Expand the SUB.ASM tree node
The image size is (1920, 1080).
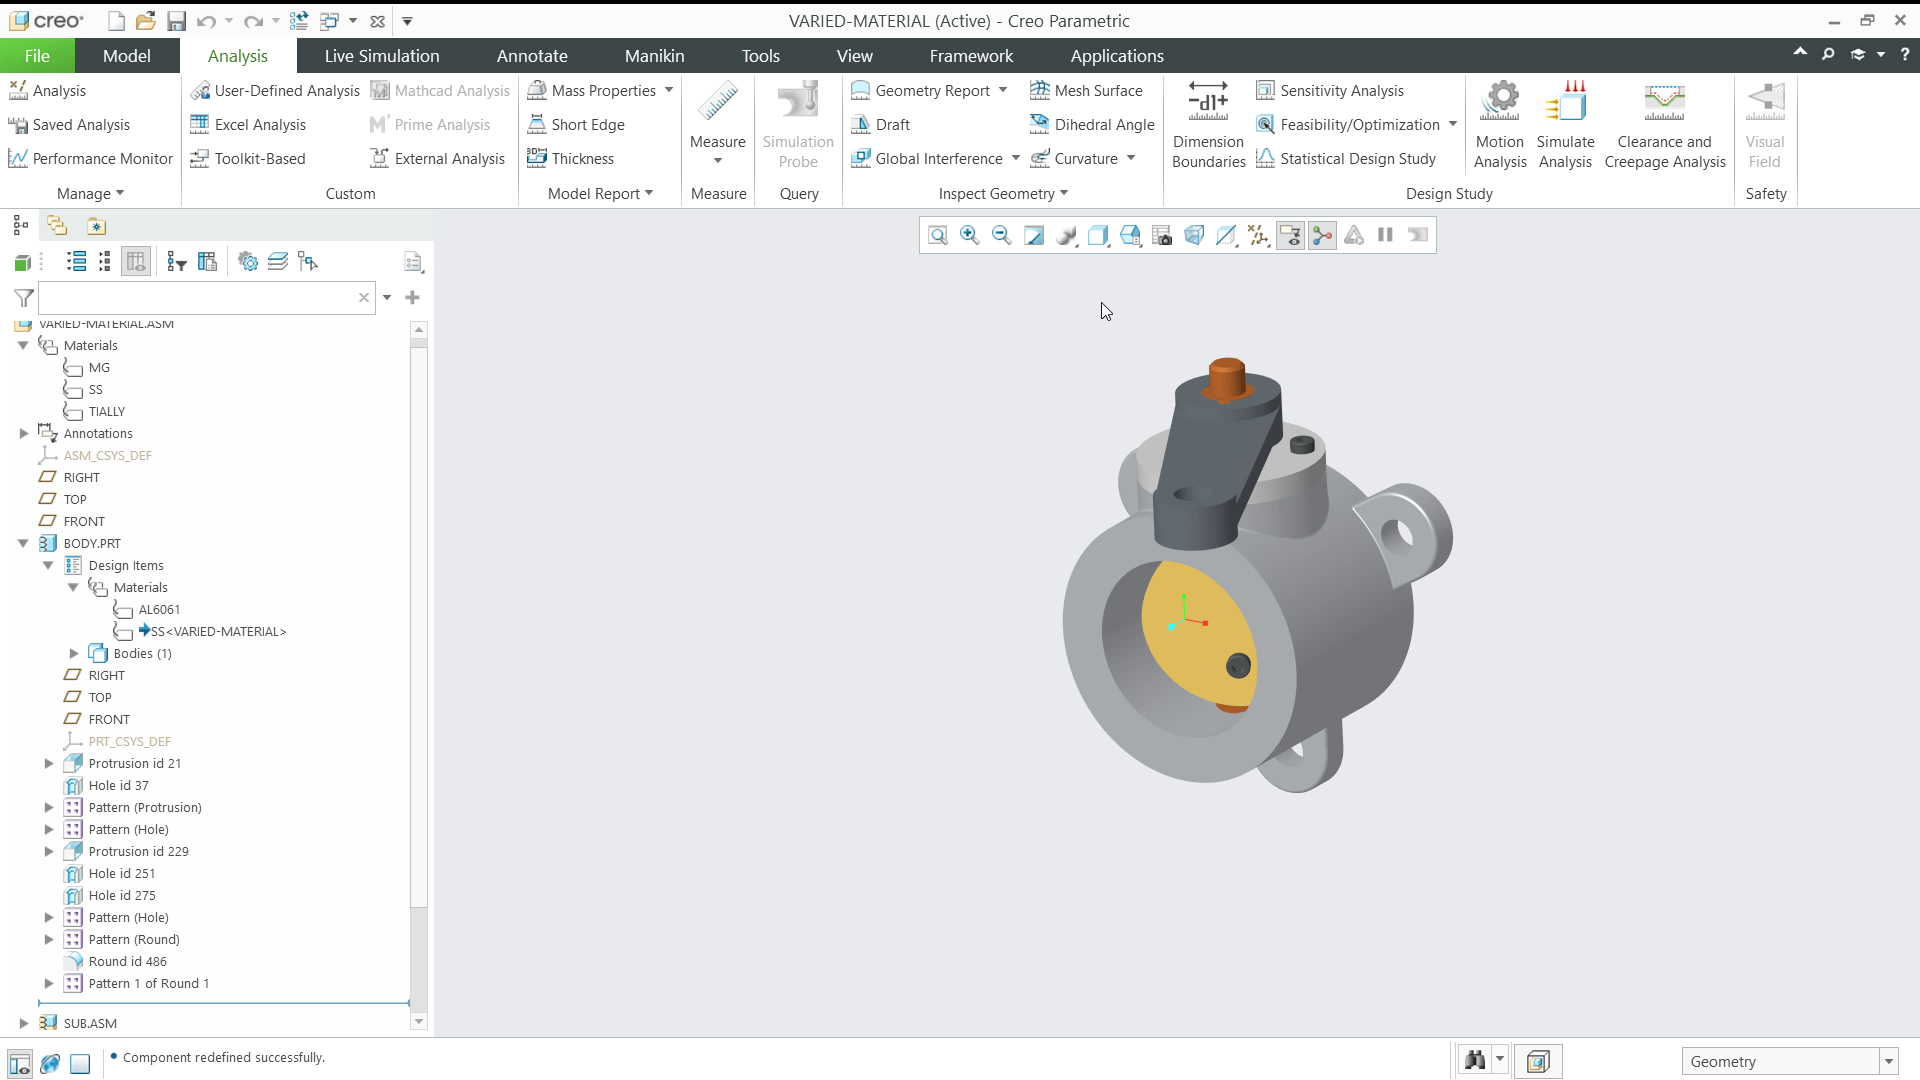point(23,1023)
